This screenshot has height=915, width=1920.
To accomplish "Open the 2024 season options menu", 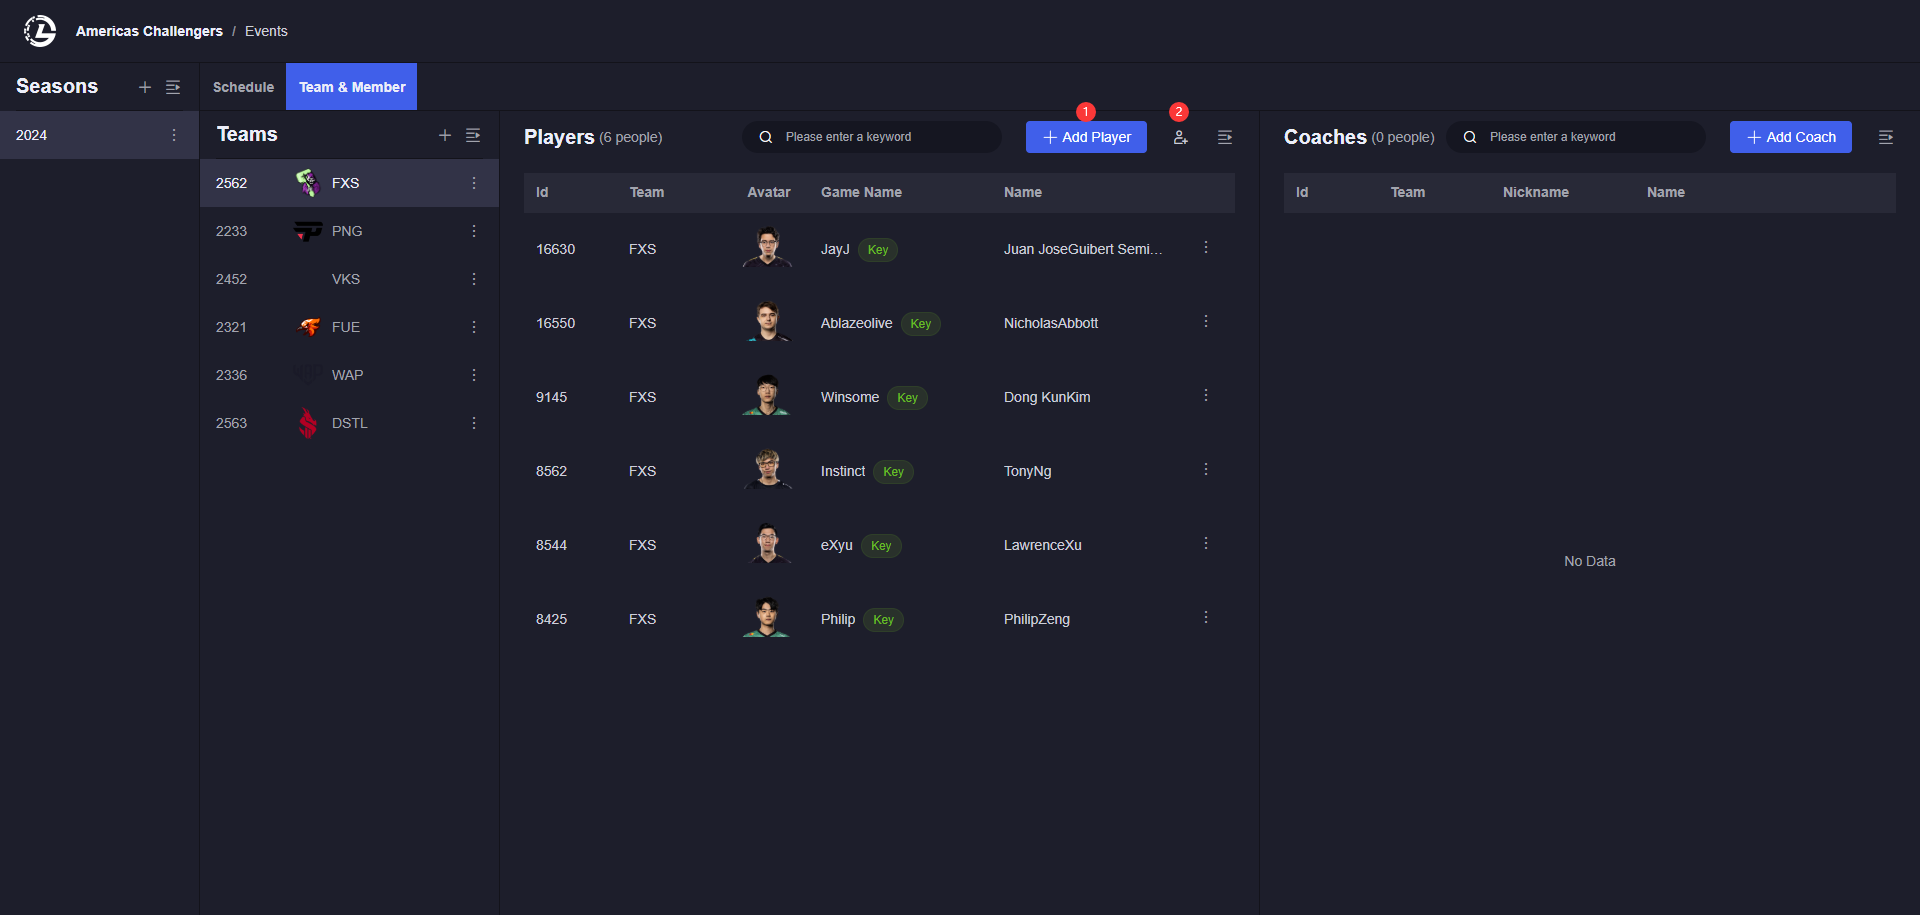I will [x=174, y=135].
